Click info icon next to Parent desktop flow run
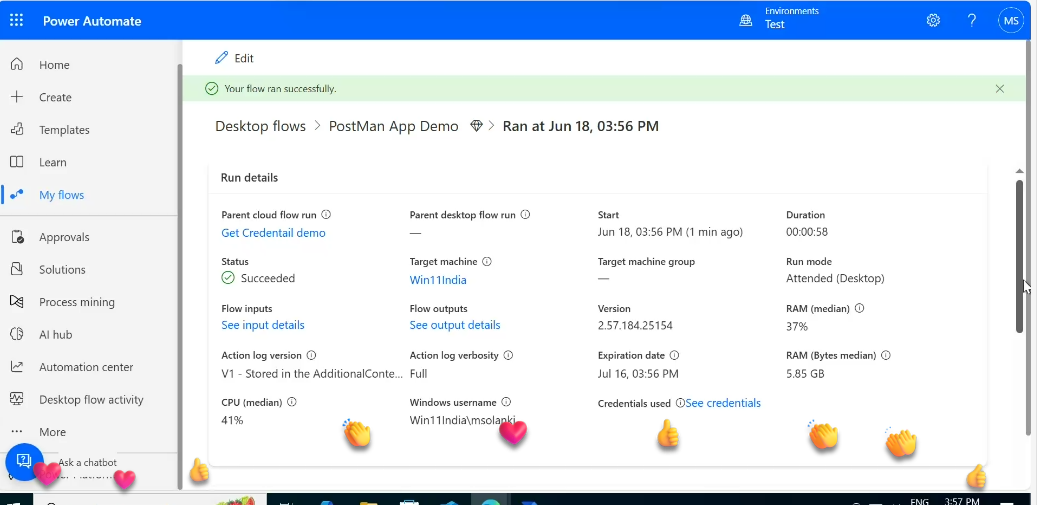 (525, 215)
